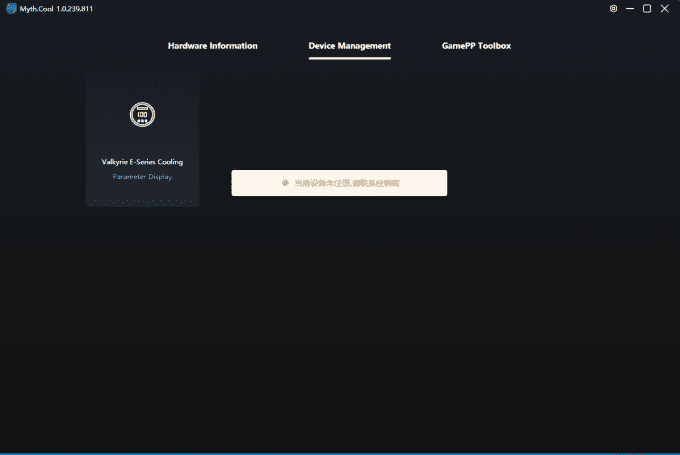Click the Valkyrie cooler display icon
Viewport: 680px width, 455px height.
(142, 115)
